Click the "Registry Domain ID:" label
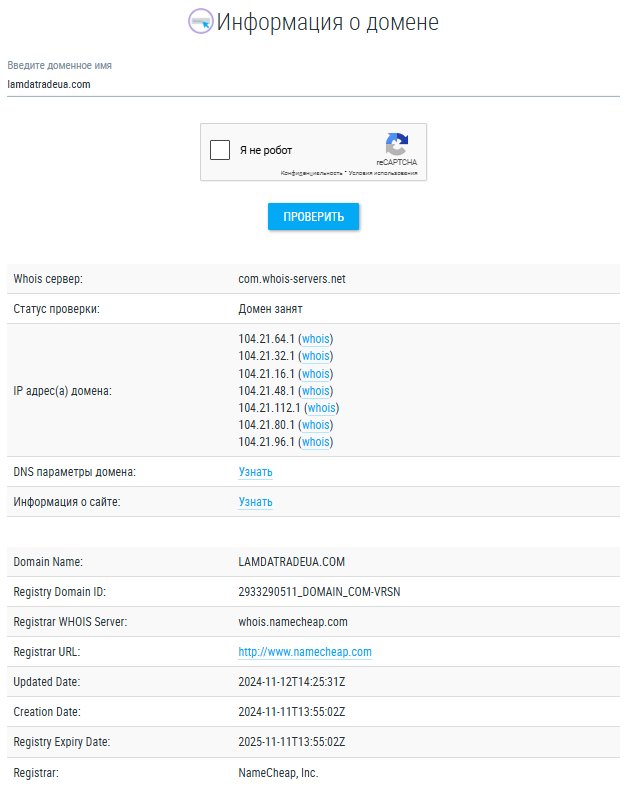627x787 pixels. coord(60,592)
